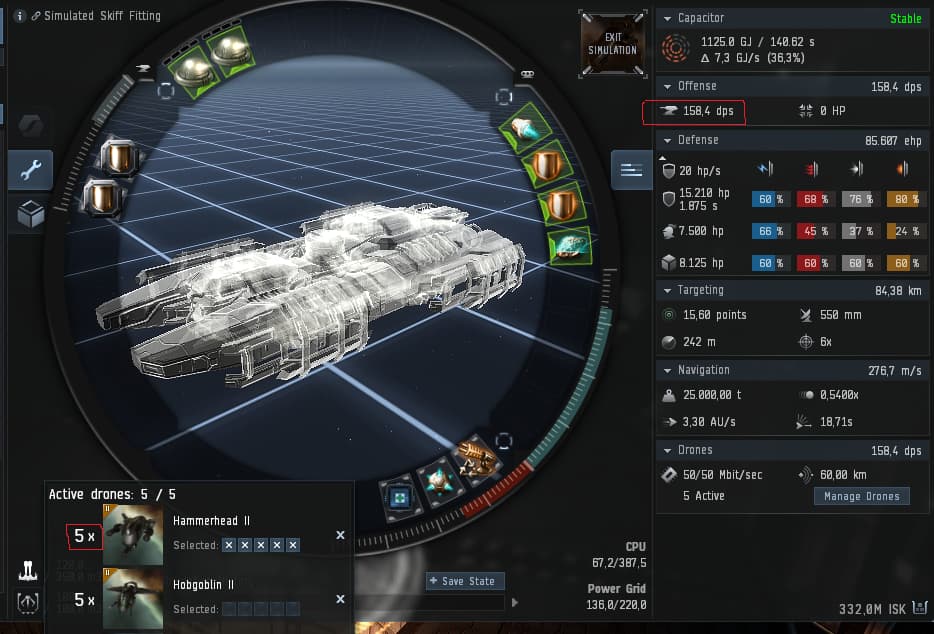The height and width of the screenshot is (634, 934).
Task: Toggle the first Hobgoblin II selected box
Action: point(229,609)
